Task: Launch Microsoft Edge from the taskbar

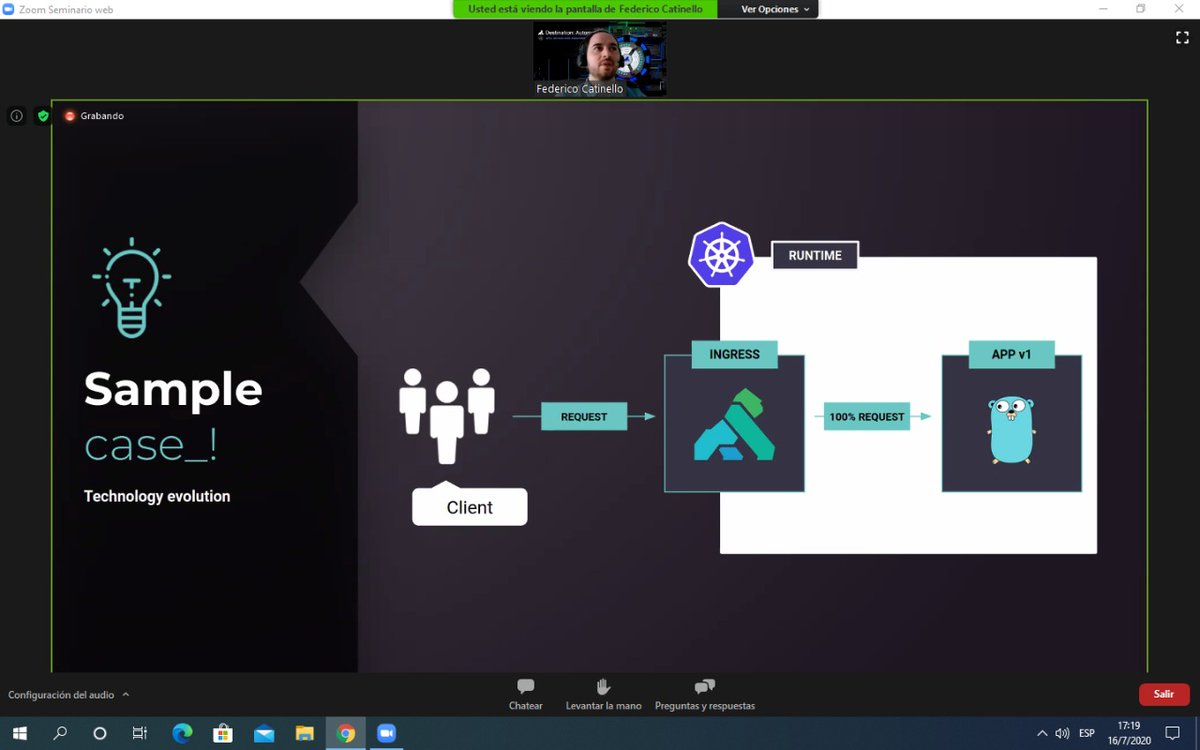Action: coord(182,733)
